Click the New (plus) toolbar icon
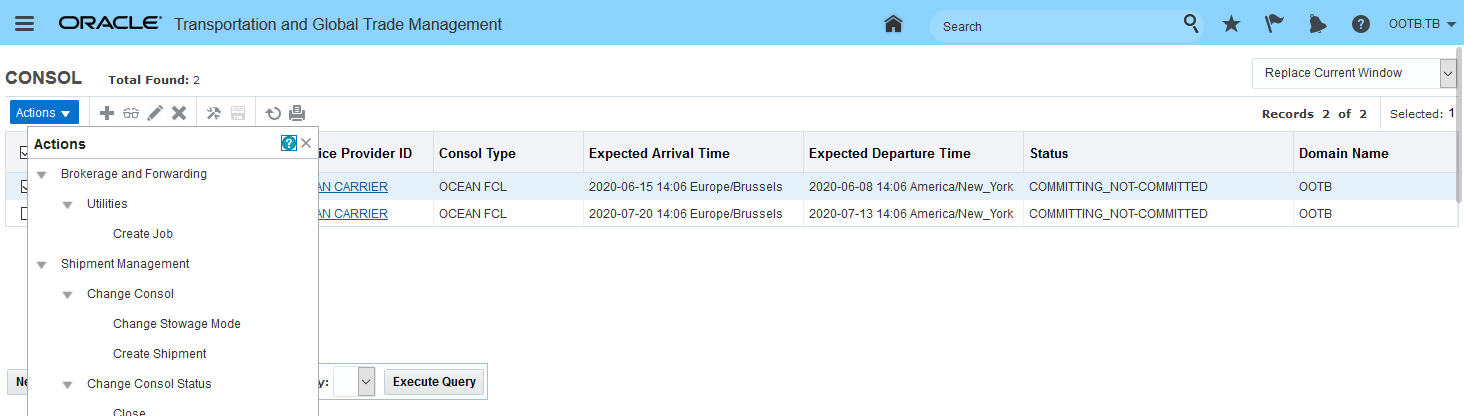Screen dimensions: 1464x416 [107, 113]
